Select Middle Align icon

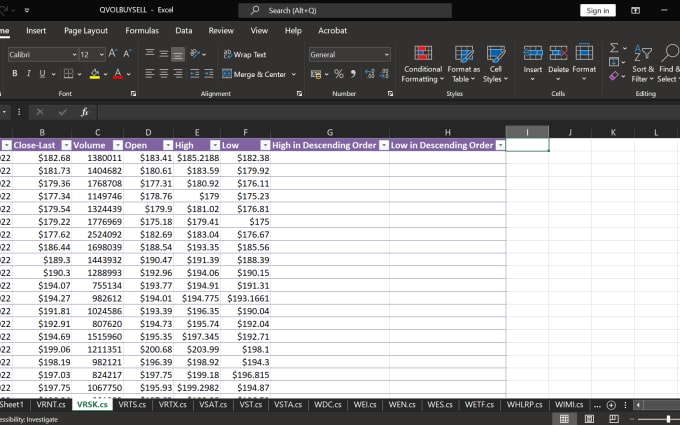click(x=163, y=54)
